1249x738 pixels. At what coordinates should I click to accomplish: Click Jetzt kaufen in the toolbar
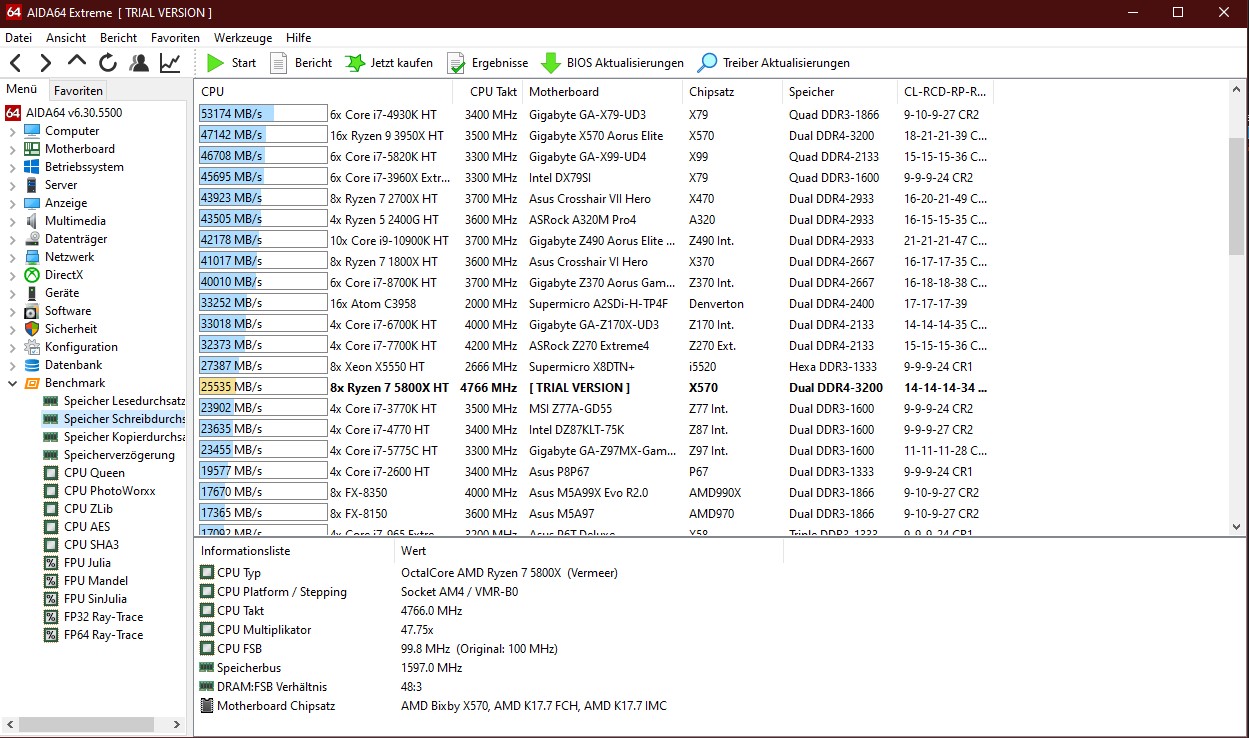pyautogui.click(x=389, y=63)
